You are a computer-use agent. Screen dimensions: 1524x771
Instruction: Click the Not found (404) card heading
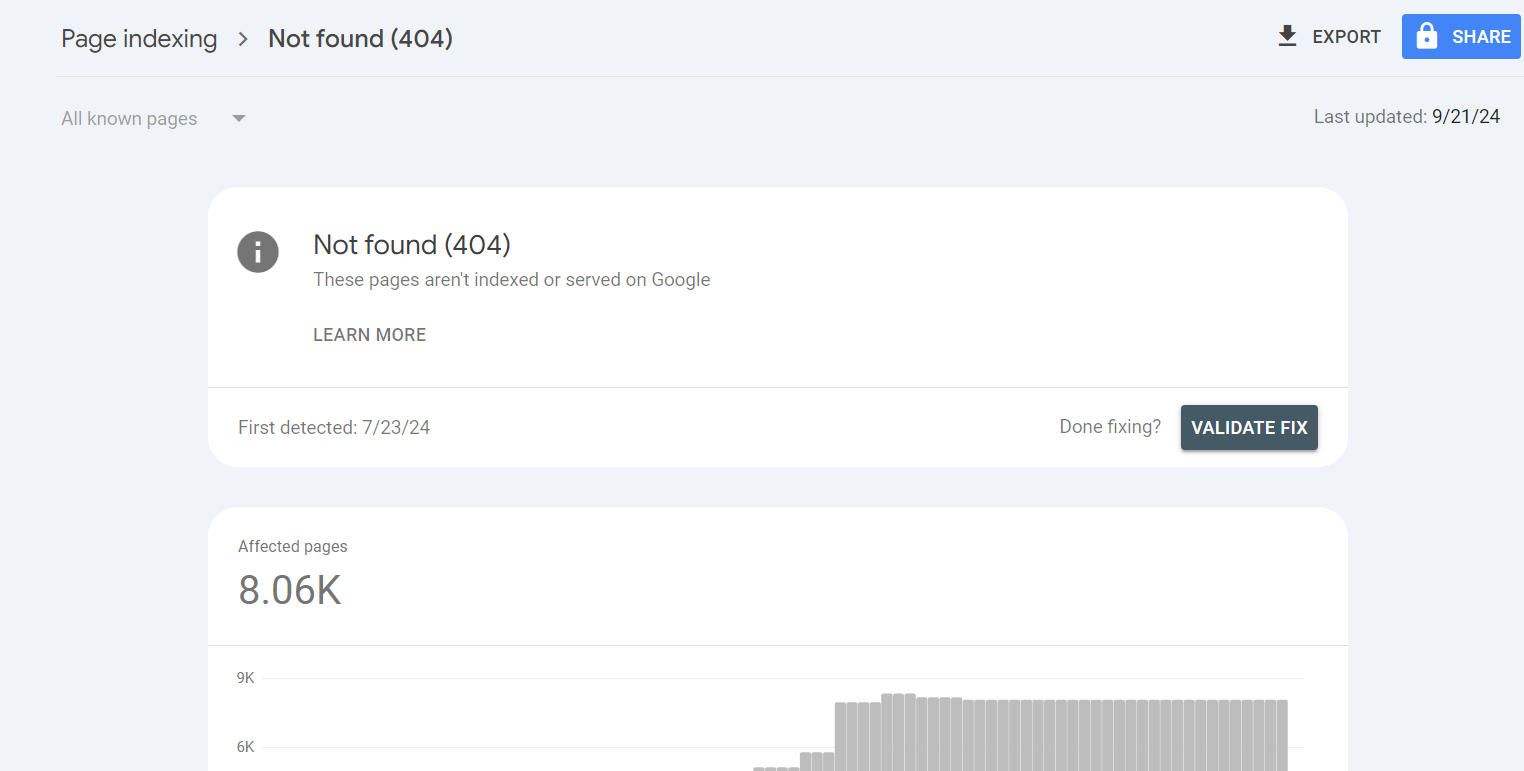coord(412,245)
